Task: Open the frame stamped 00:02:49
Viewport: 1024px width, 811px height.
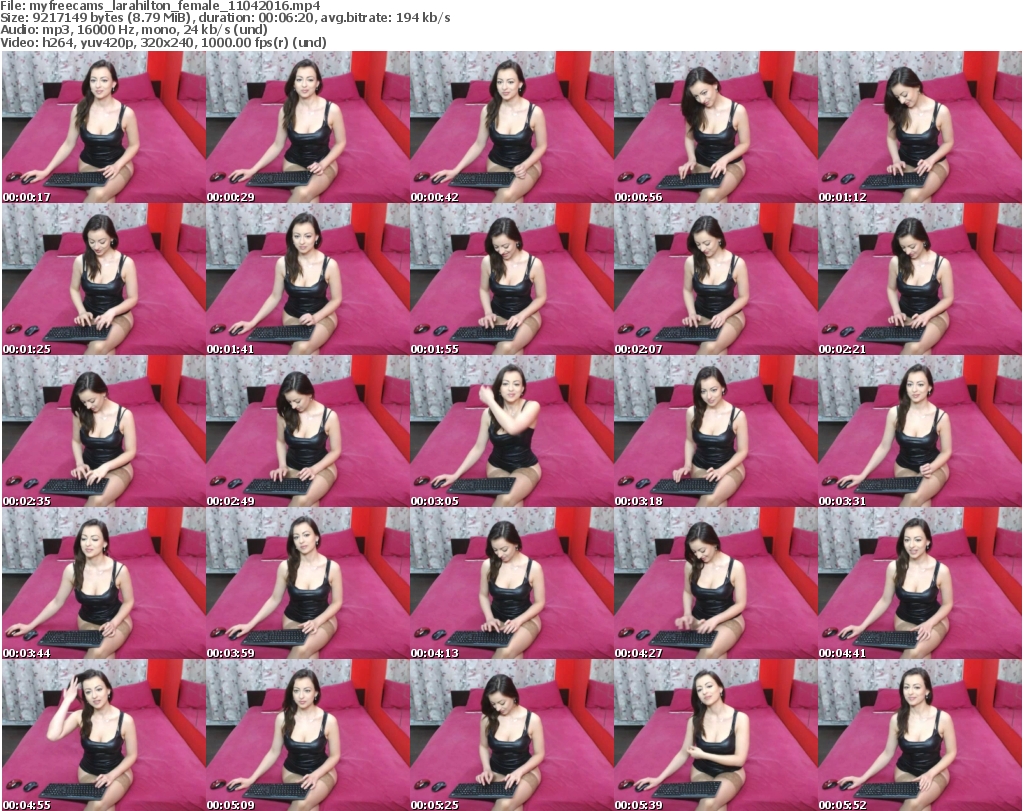Action: [308, 432]
